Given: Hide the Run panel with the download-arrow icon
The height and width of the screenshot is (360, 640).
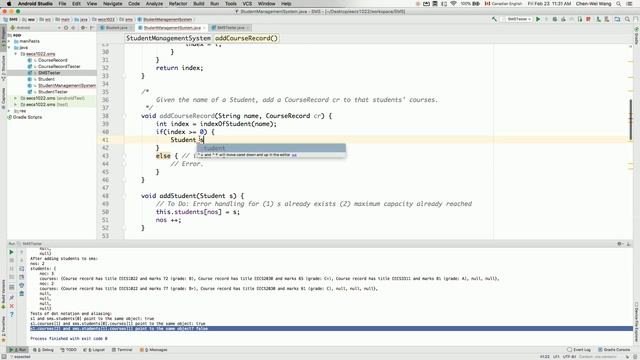Looking at the screenshot, I should [629, 244].
